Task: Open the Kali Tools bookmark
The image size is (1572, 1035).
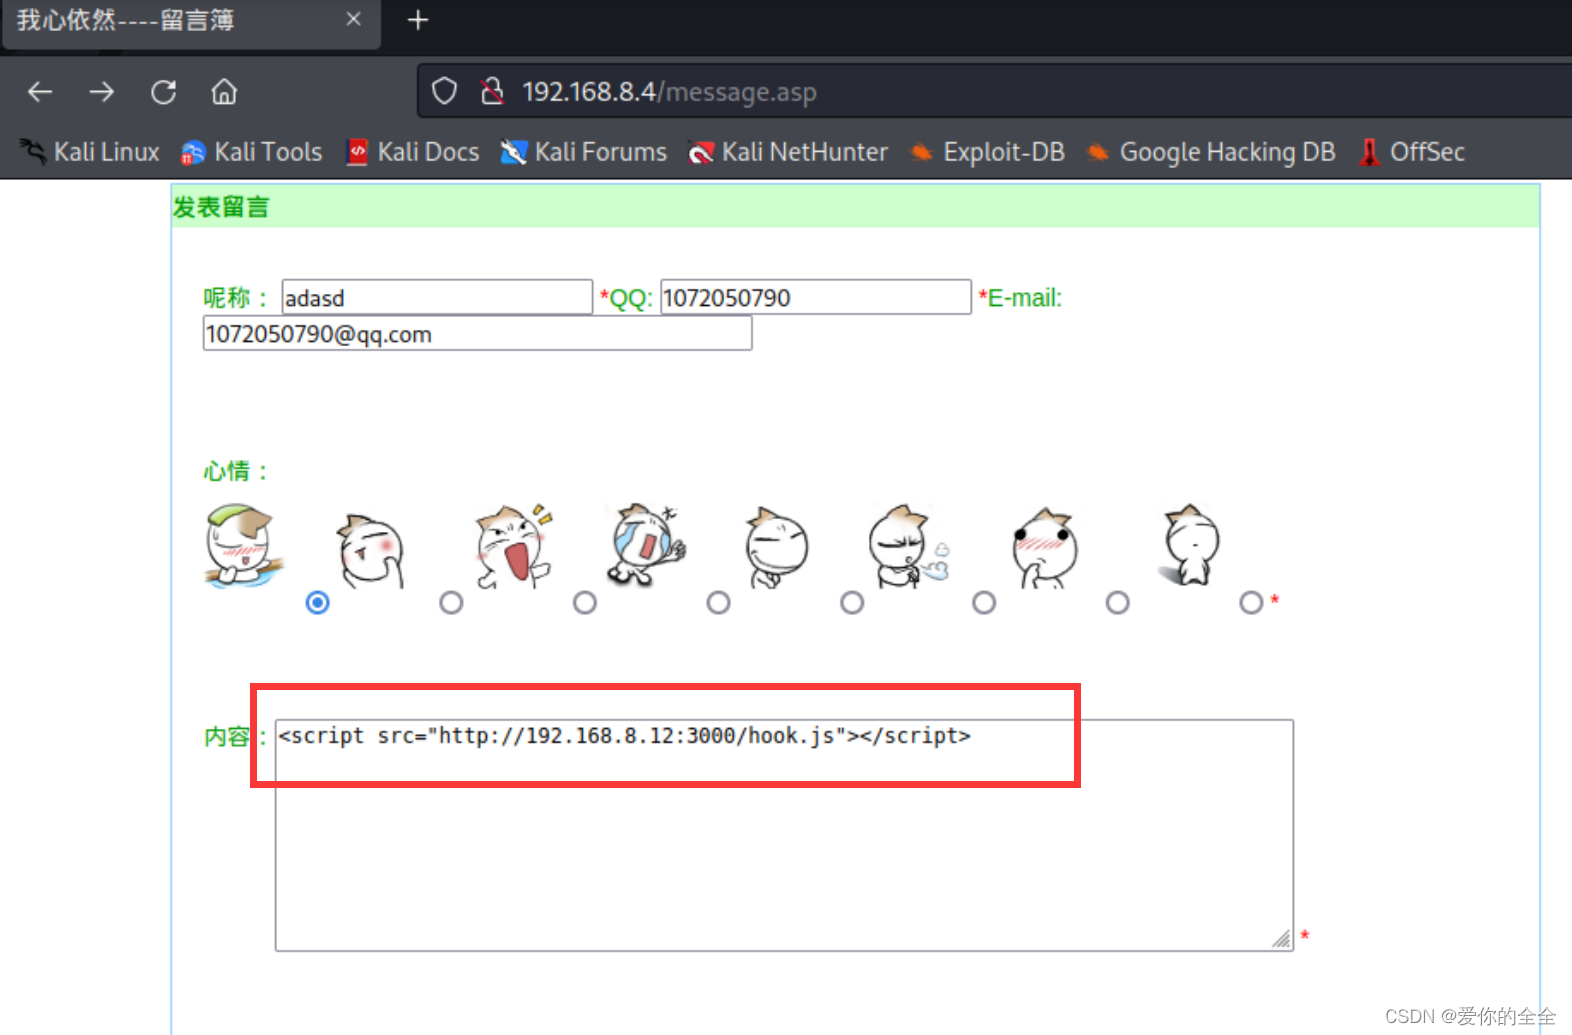Action: click(252, 152)
